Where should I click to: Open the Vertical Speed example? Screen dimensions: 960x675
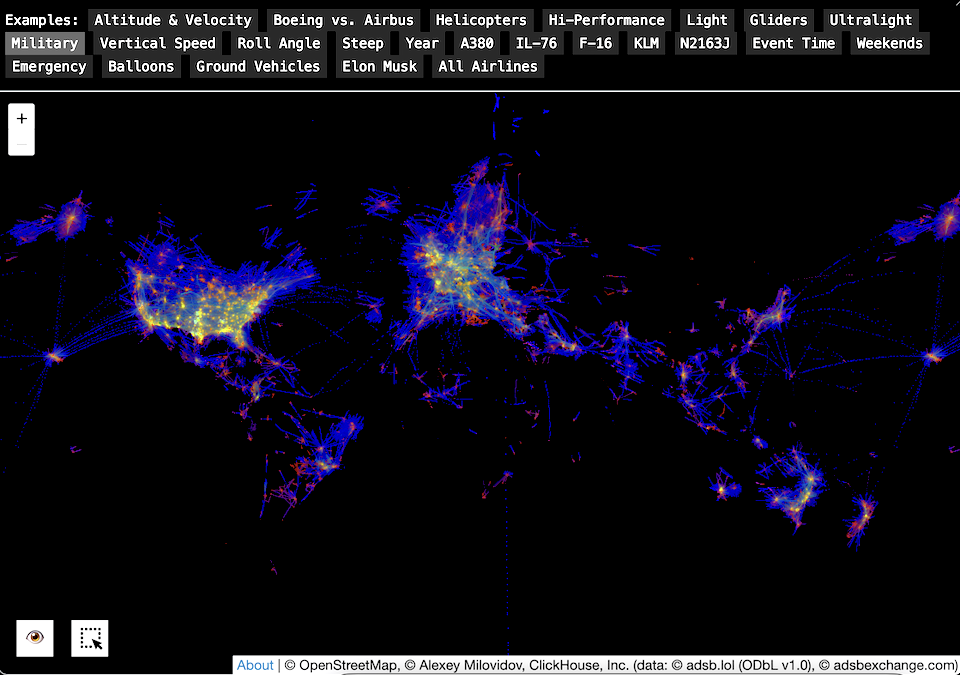click(157, 43)
